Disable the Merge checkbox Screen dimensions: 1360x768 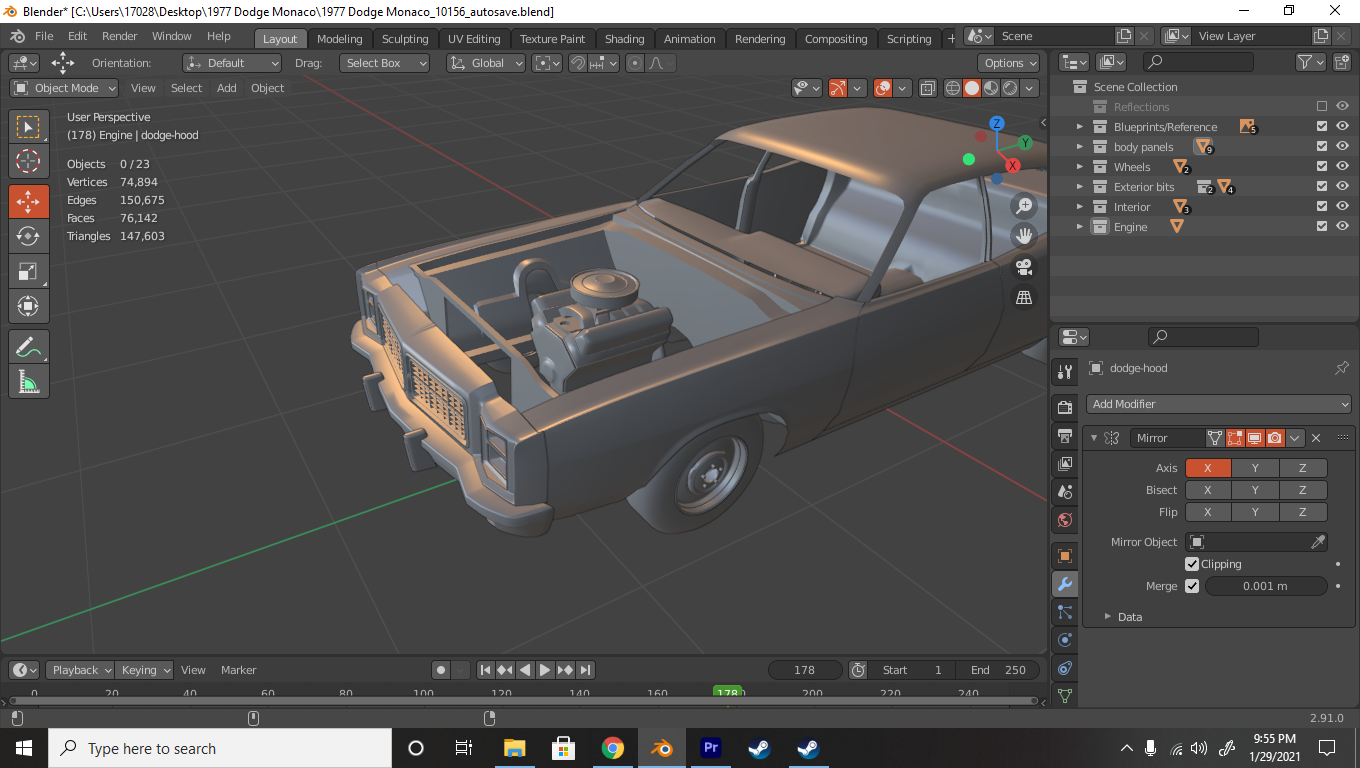pos(1192,586)
